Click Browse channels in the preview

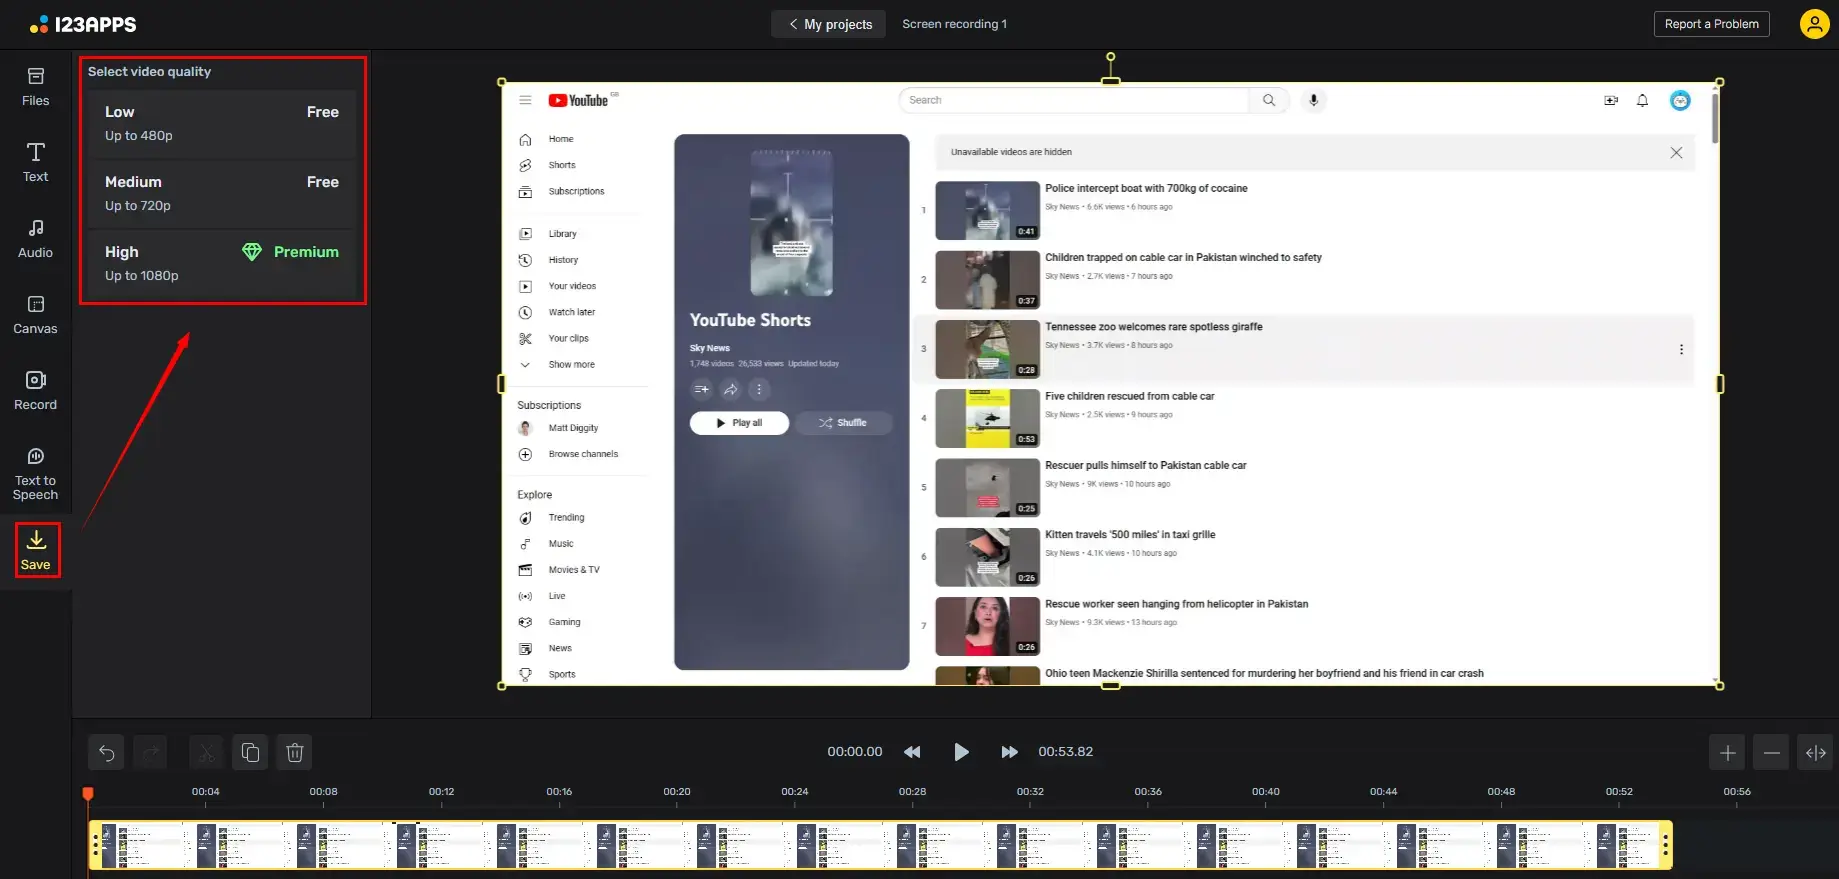(x=583, y=454)
